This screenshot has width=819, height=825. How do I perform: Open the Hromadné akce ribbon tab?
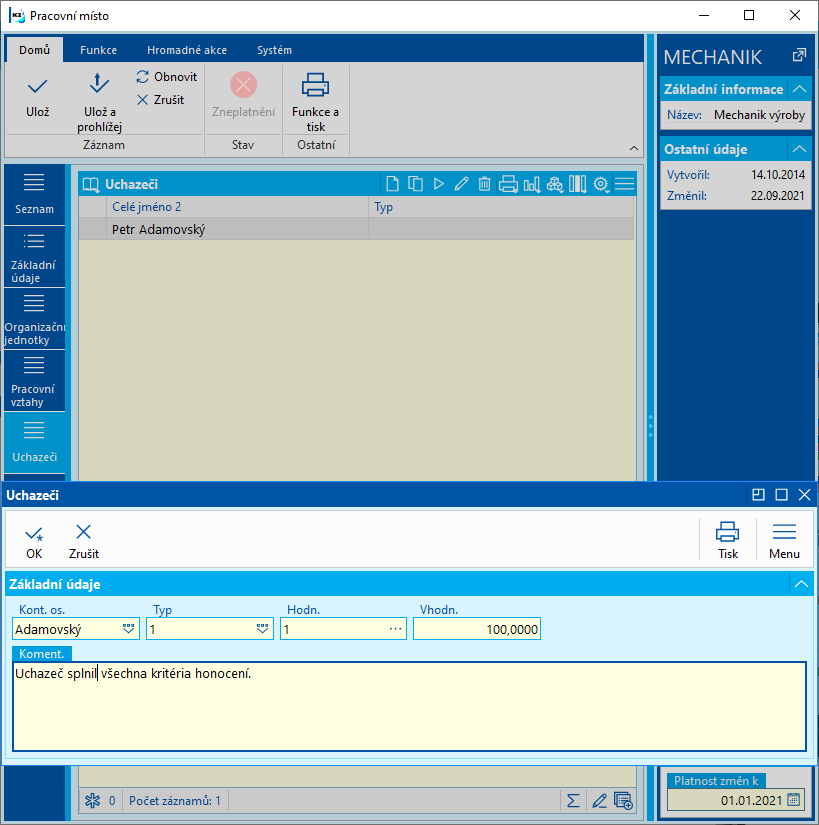coord(187,50)
